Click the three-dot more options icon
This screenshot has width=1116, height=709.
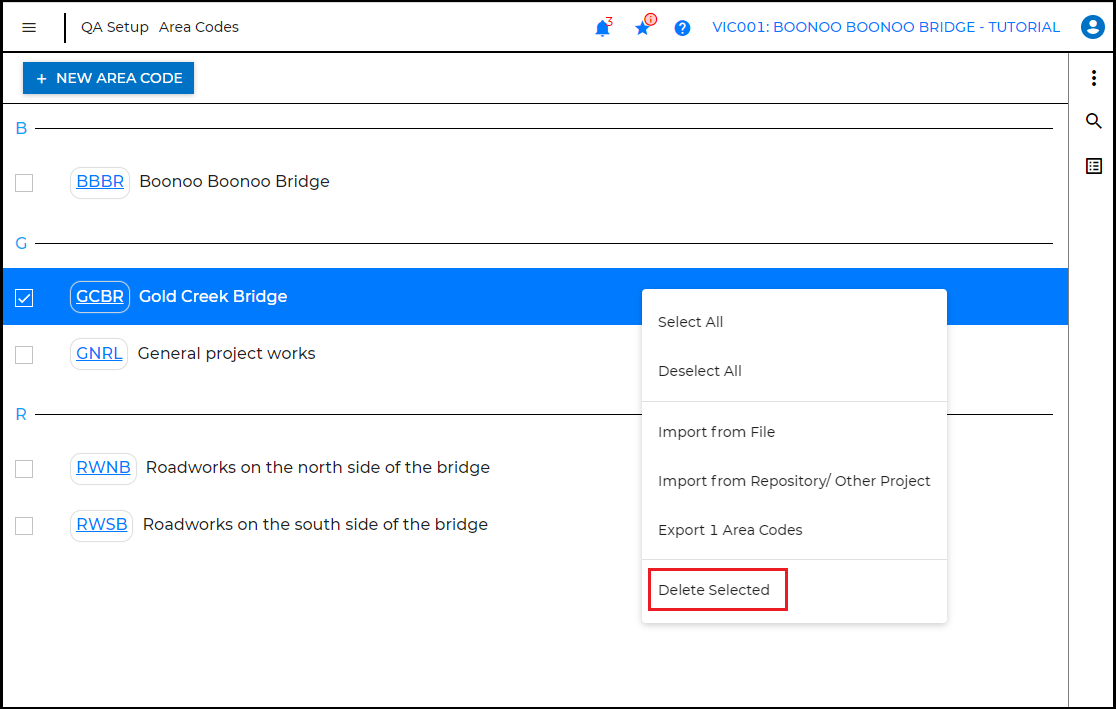[x=1093, y=78]
